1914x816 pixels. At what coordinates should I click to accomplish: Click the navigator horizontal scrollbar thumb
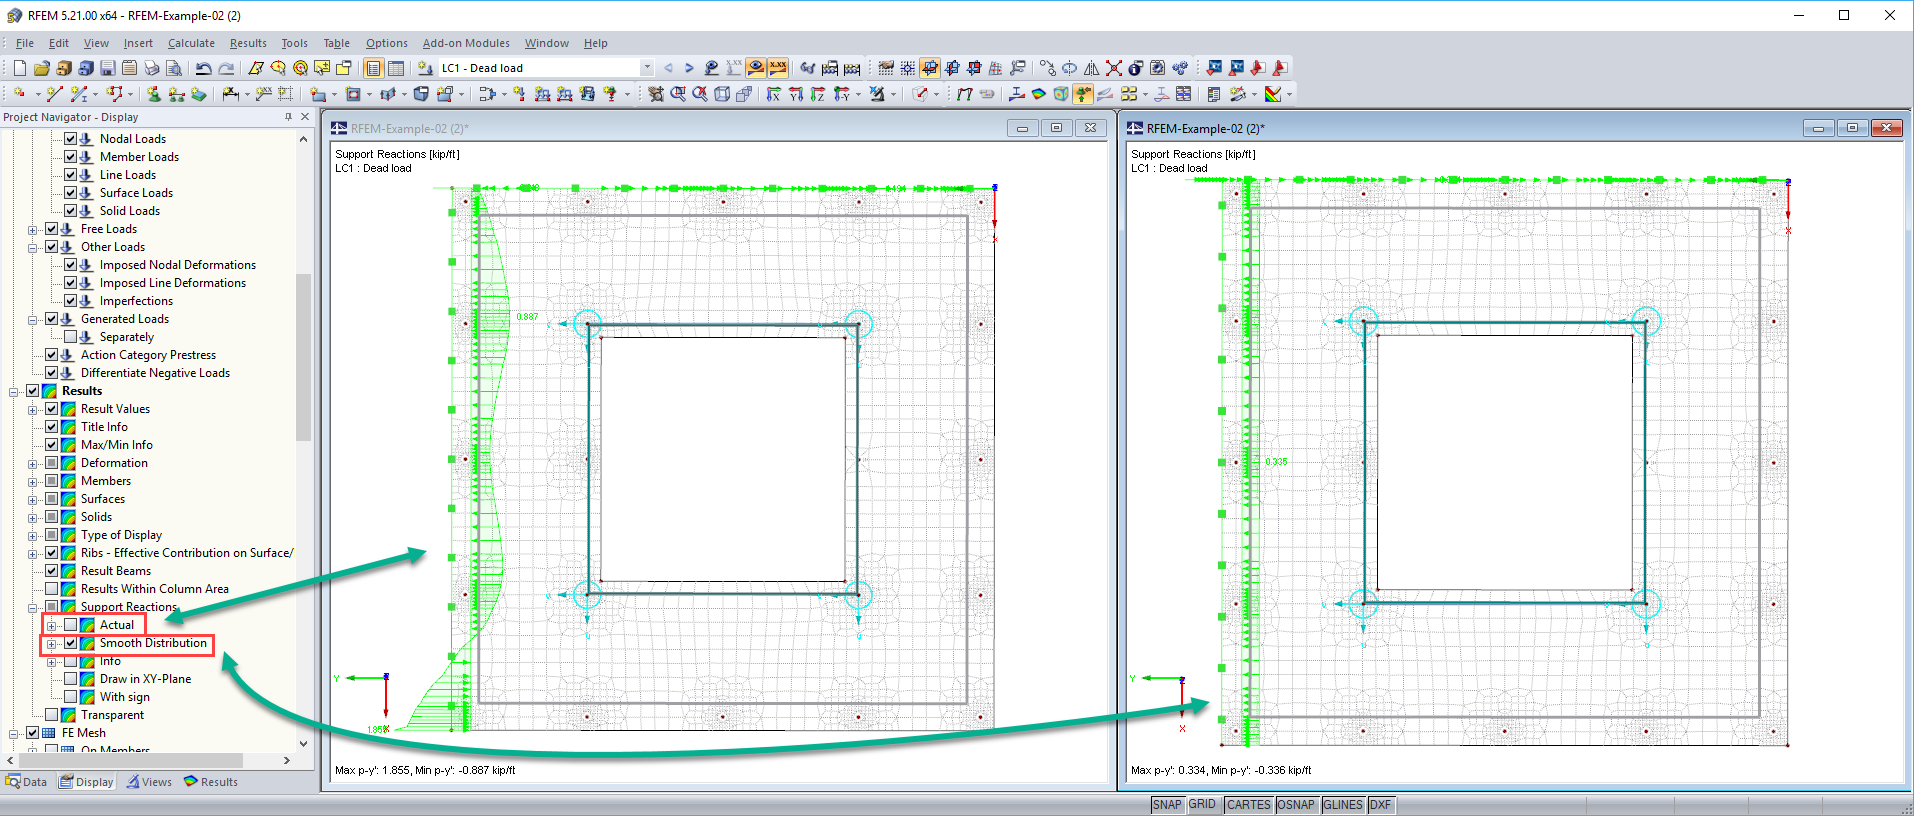click(129, 761)
